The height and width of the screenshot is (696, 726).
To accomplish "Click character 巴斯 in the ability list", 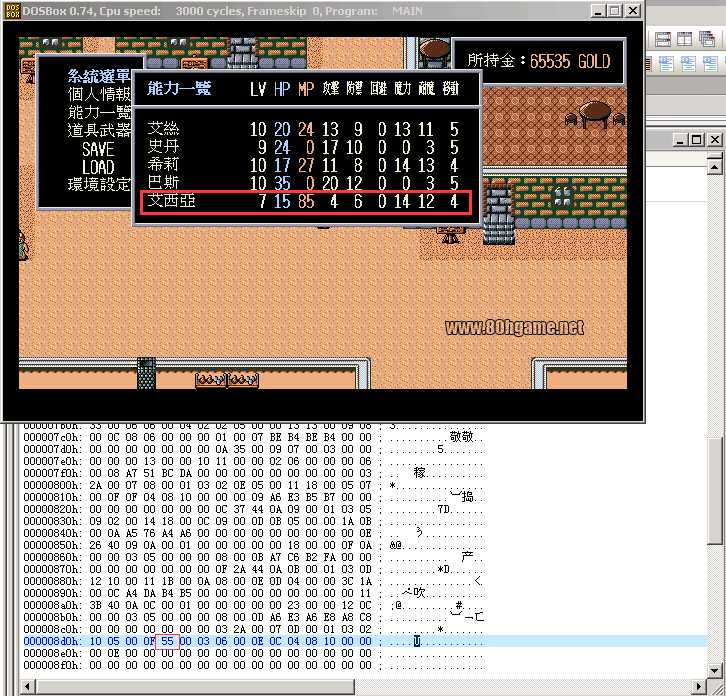I will 163,182.
